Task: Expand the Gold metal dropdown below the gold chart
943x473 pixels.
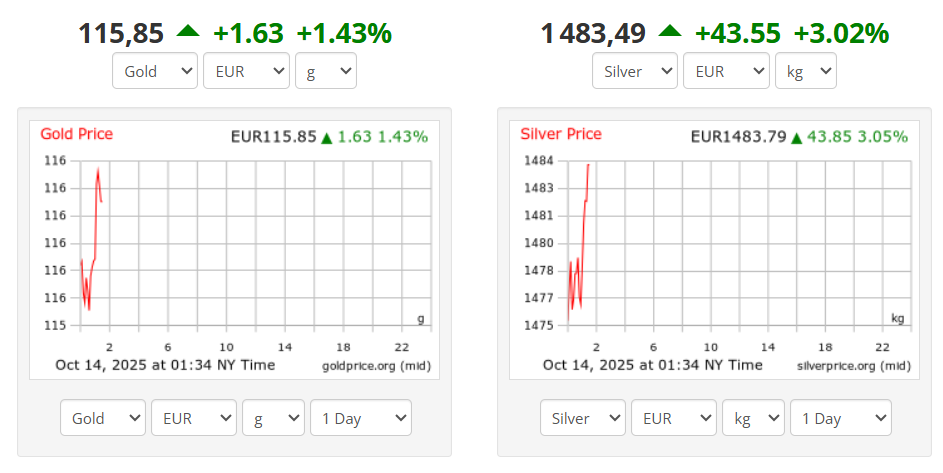Action: 103,418
